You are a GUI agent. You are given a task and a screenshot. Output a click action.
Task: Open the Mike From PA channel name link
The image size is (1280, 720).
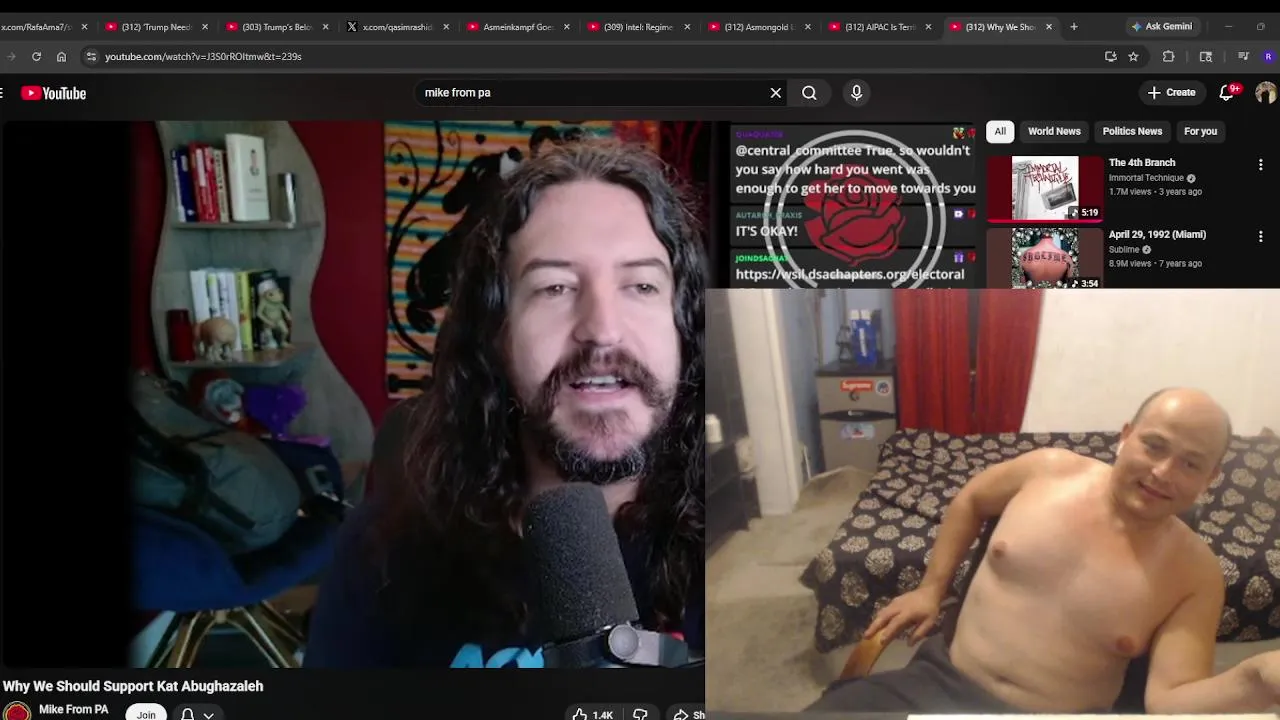pyautogui.click(x=73, y=710)
